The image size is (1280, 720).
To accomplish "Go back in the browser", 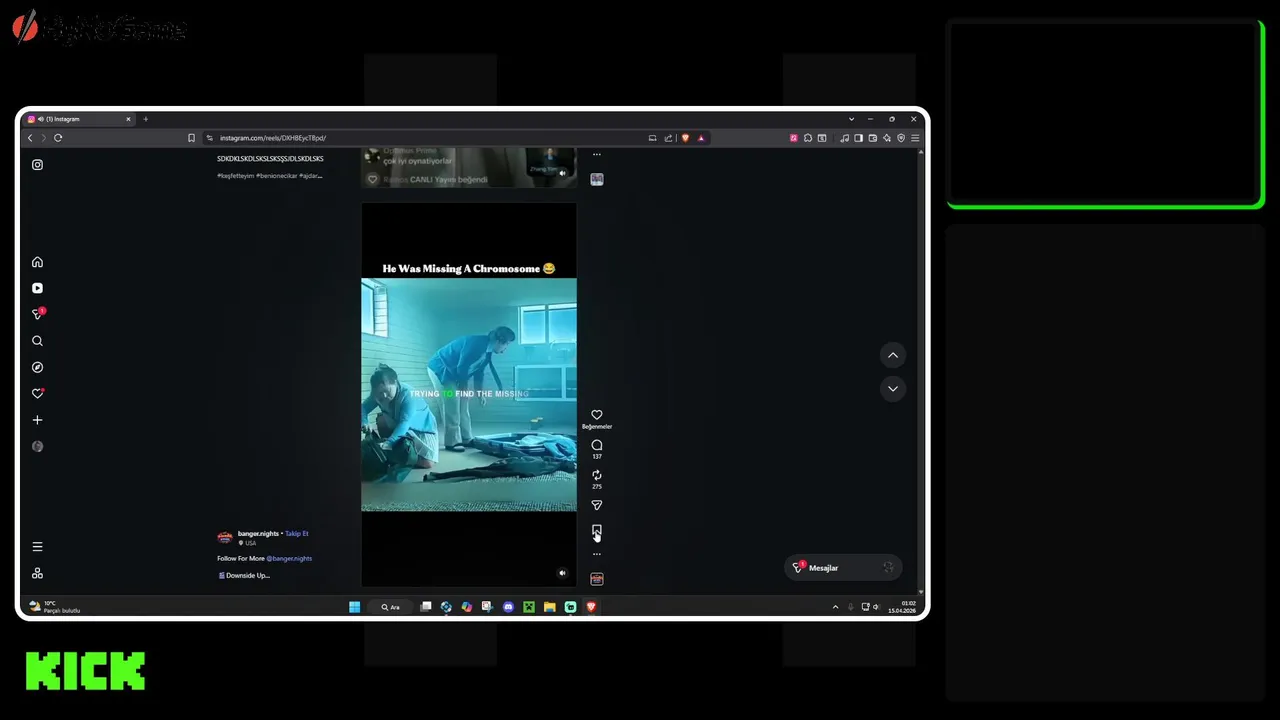I will (x=30, y=138).
